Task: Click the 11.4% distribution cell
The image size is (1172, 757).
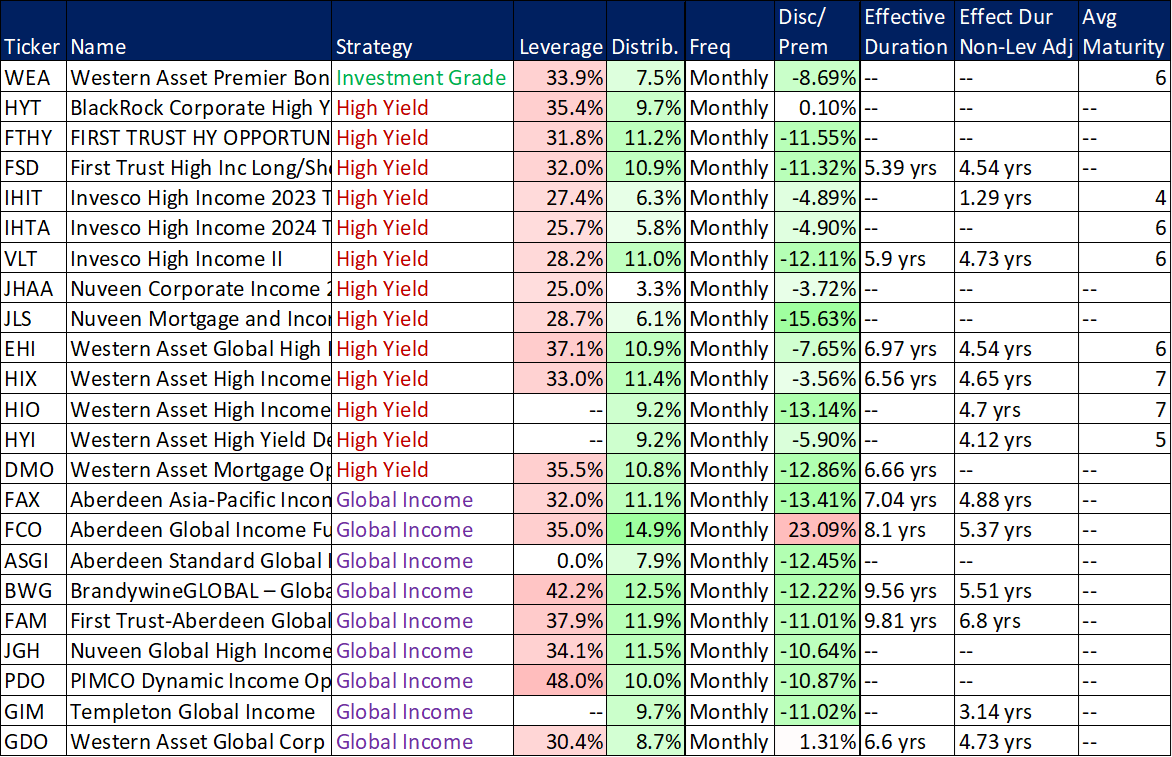Action: 646,379
